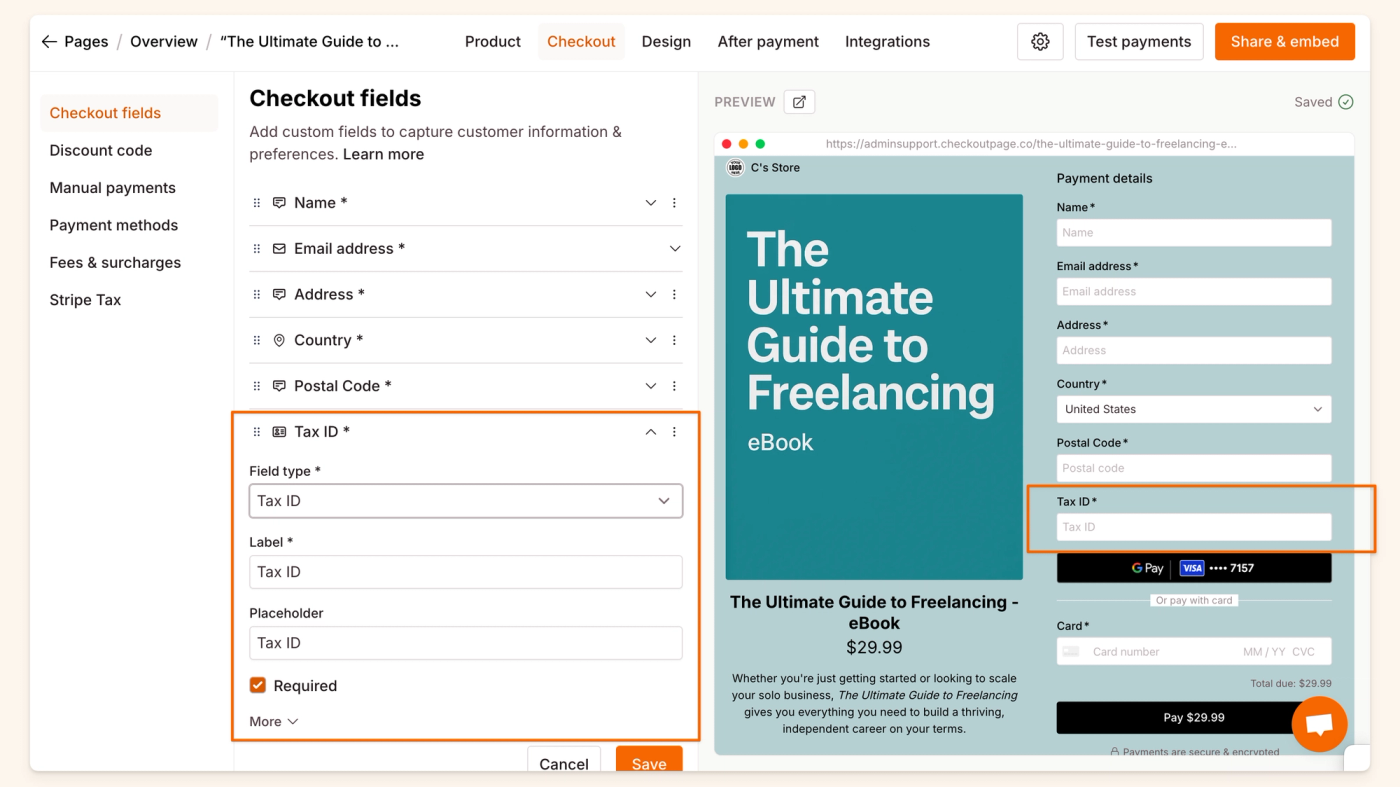Image resolution: width=1400 pixels, height=787 pixels.
Task: Toggle the Required checkbox
Action: [x=258, y=686]
